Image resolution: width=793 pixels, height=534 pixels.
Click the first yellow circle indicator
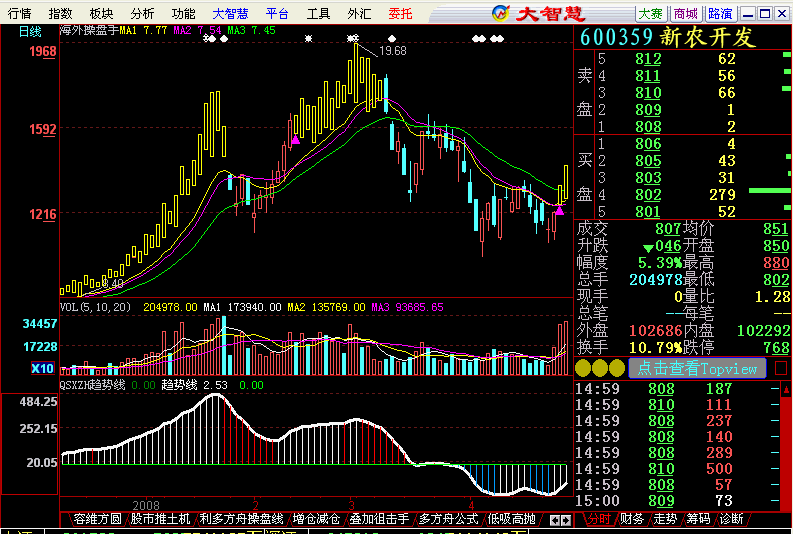pos(583,368)
